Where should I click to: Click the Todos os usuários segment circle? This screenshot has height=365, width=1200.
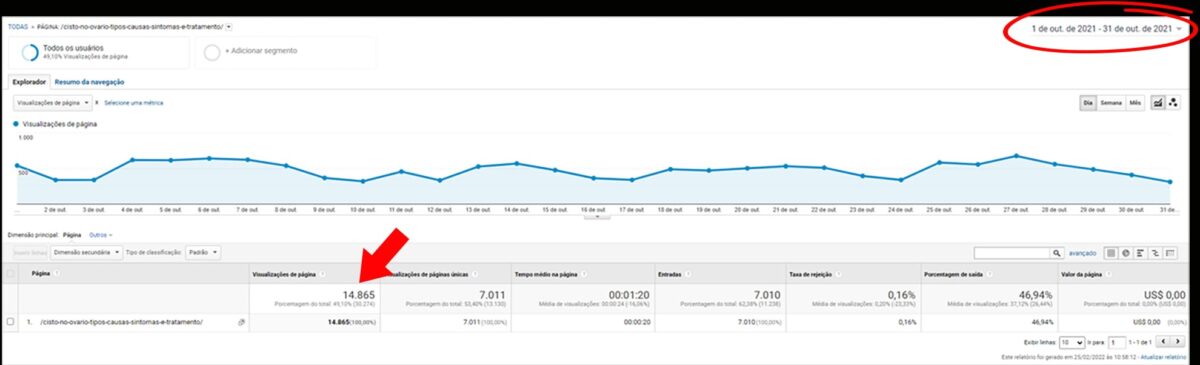[x=30, y=52]
